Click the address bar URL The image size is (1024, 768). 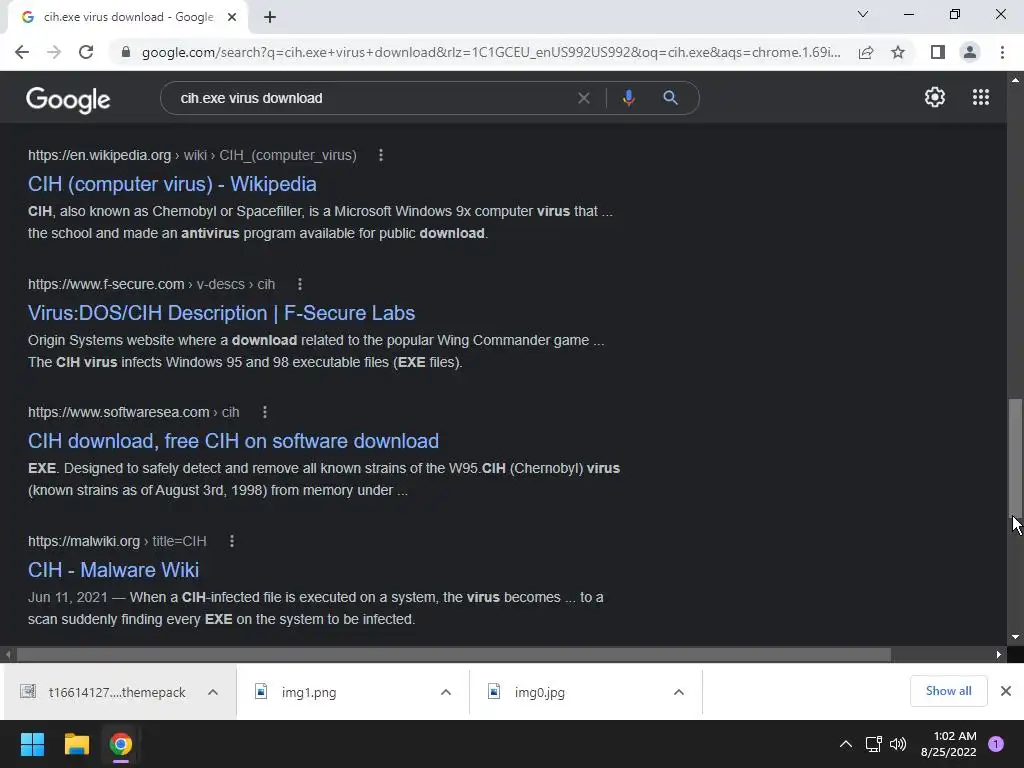pos(491,52)
